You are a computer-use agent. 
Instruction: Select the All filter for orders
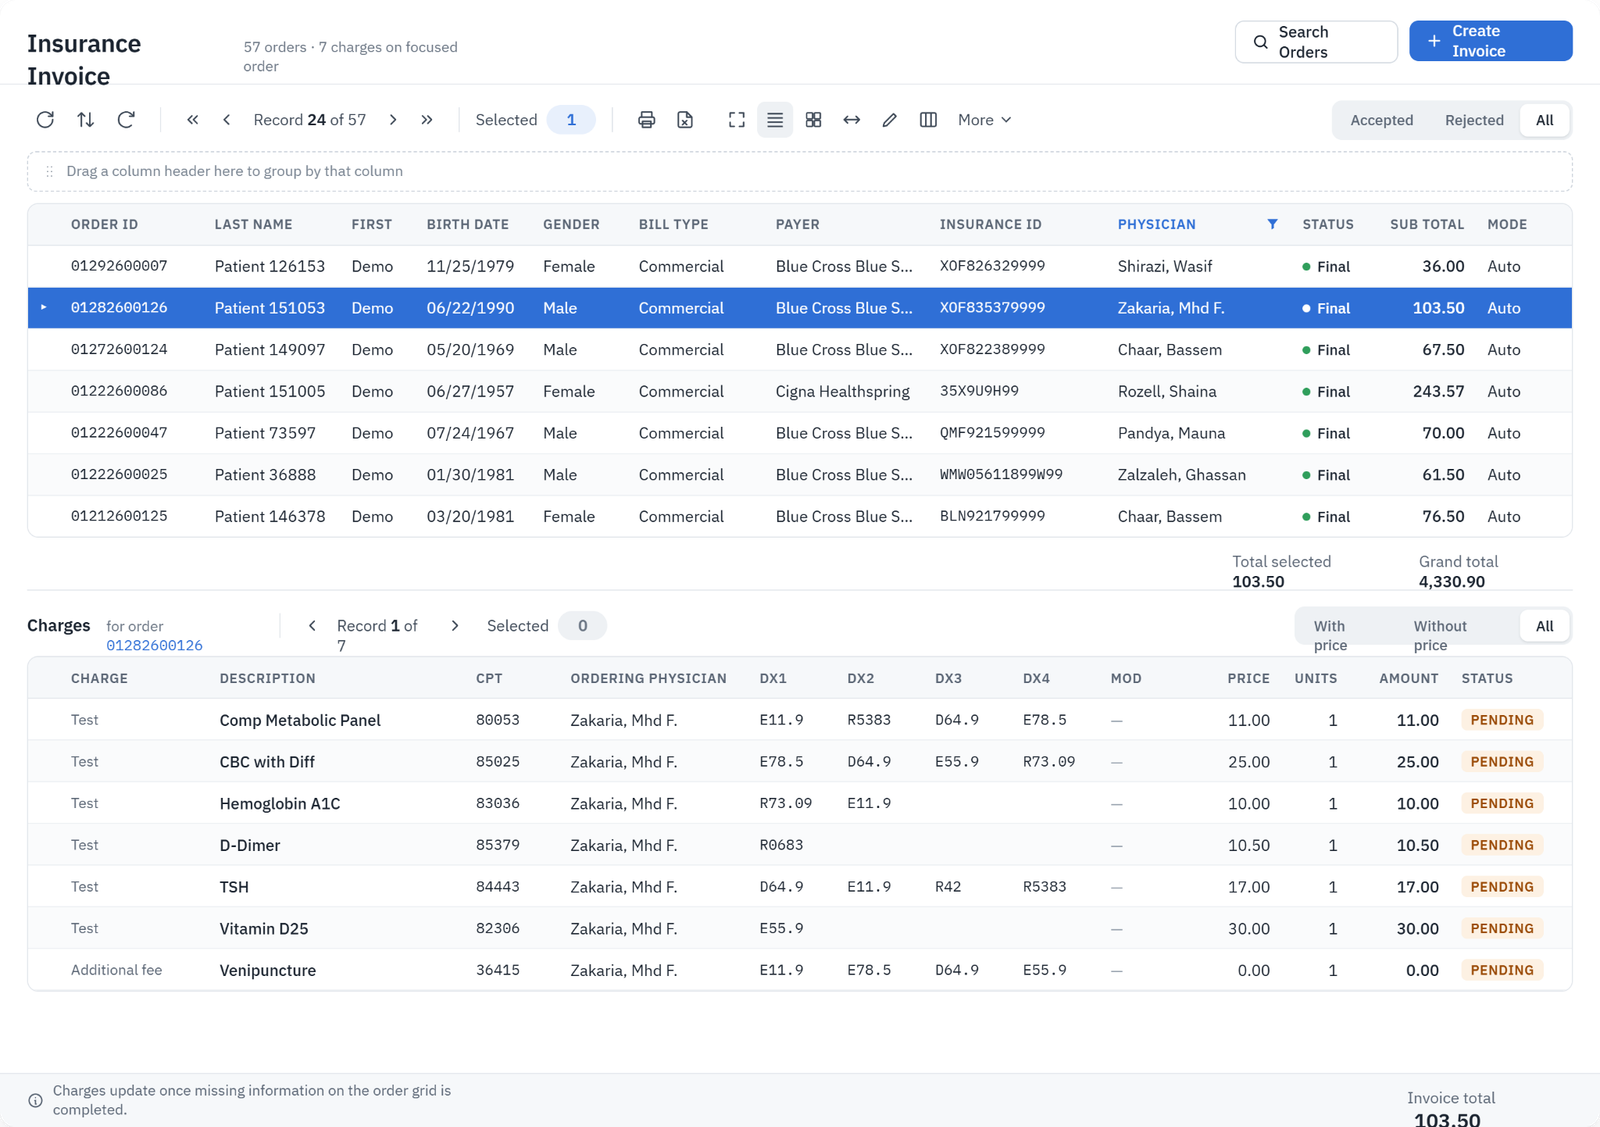pyautogui.click(x=1545, y=120)
